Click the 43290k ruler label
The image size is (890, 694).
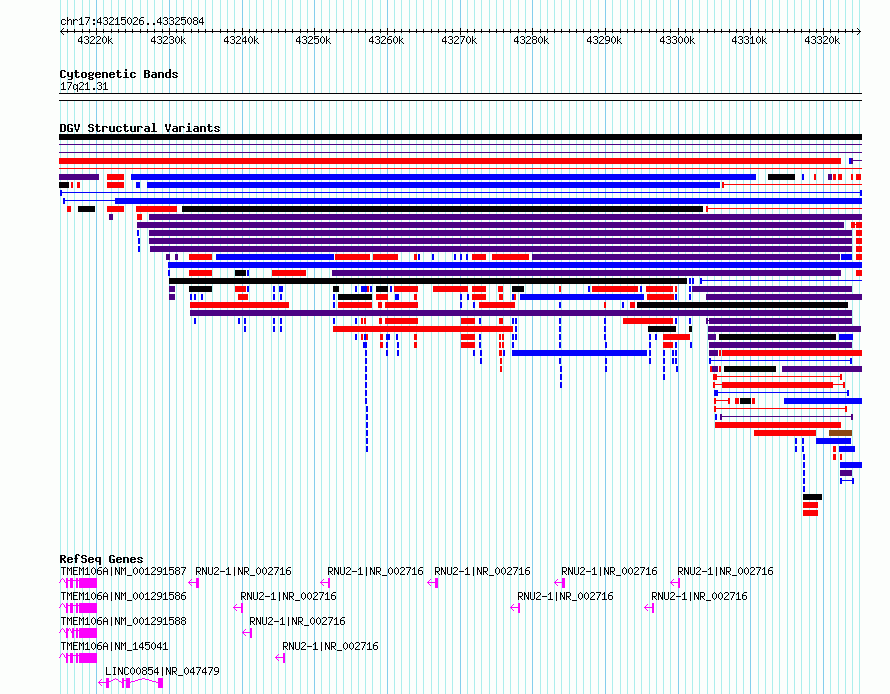[604, 40]
